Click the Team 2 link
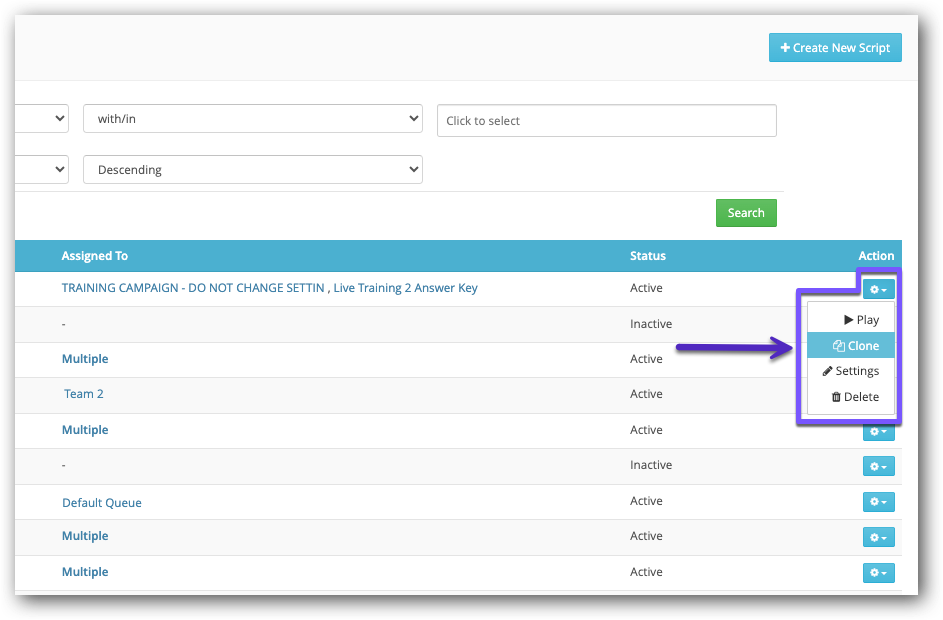This screenshot has width=943, height=620. coord(84,394)
